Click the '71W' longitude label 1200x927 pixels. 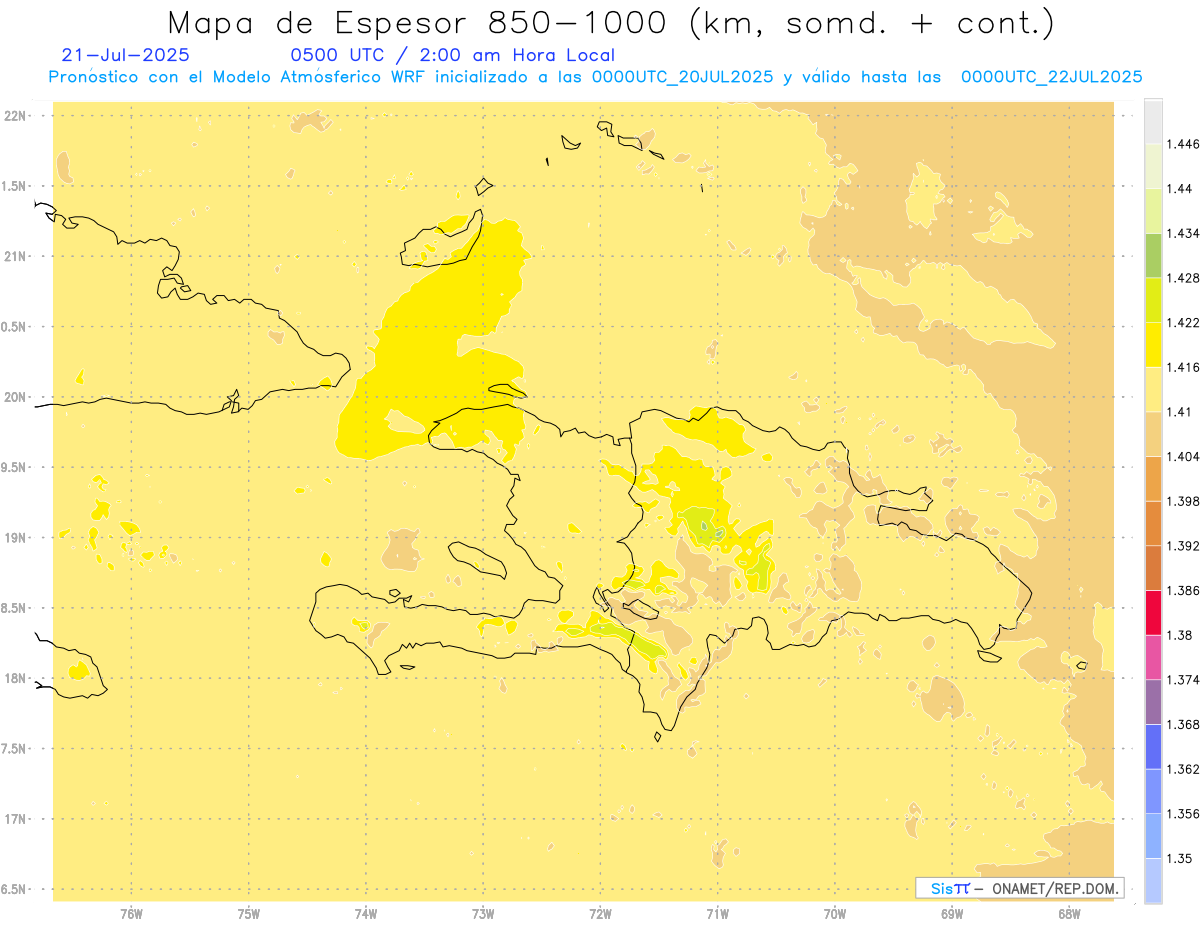[717, 914]
